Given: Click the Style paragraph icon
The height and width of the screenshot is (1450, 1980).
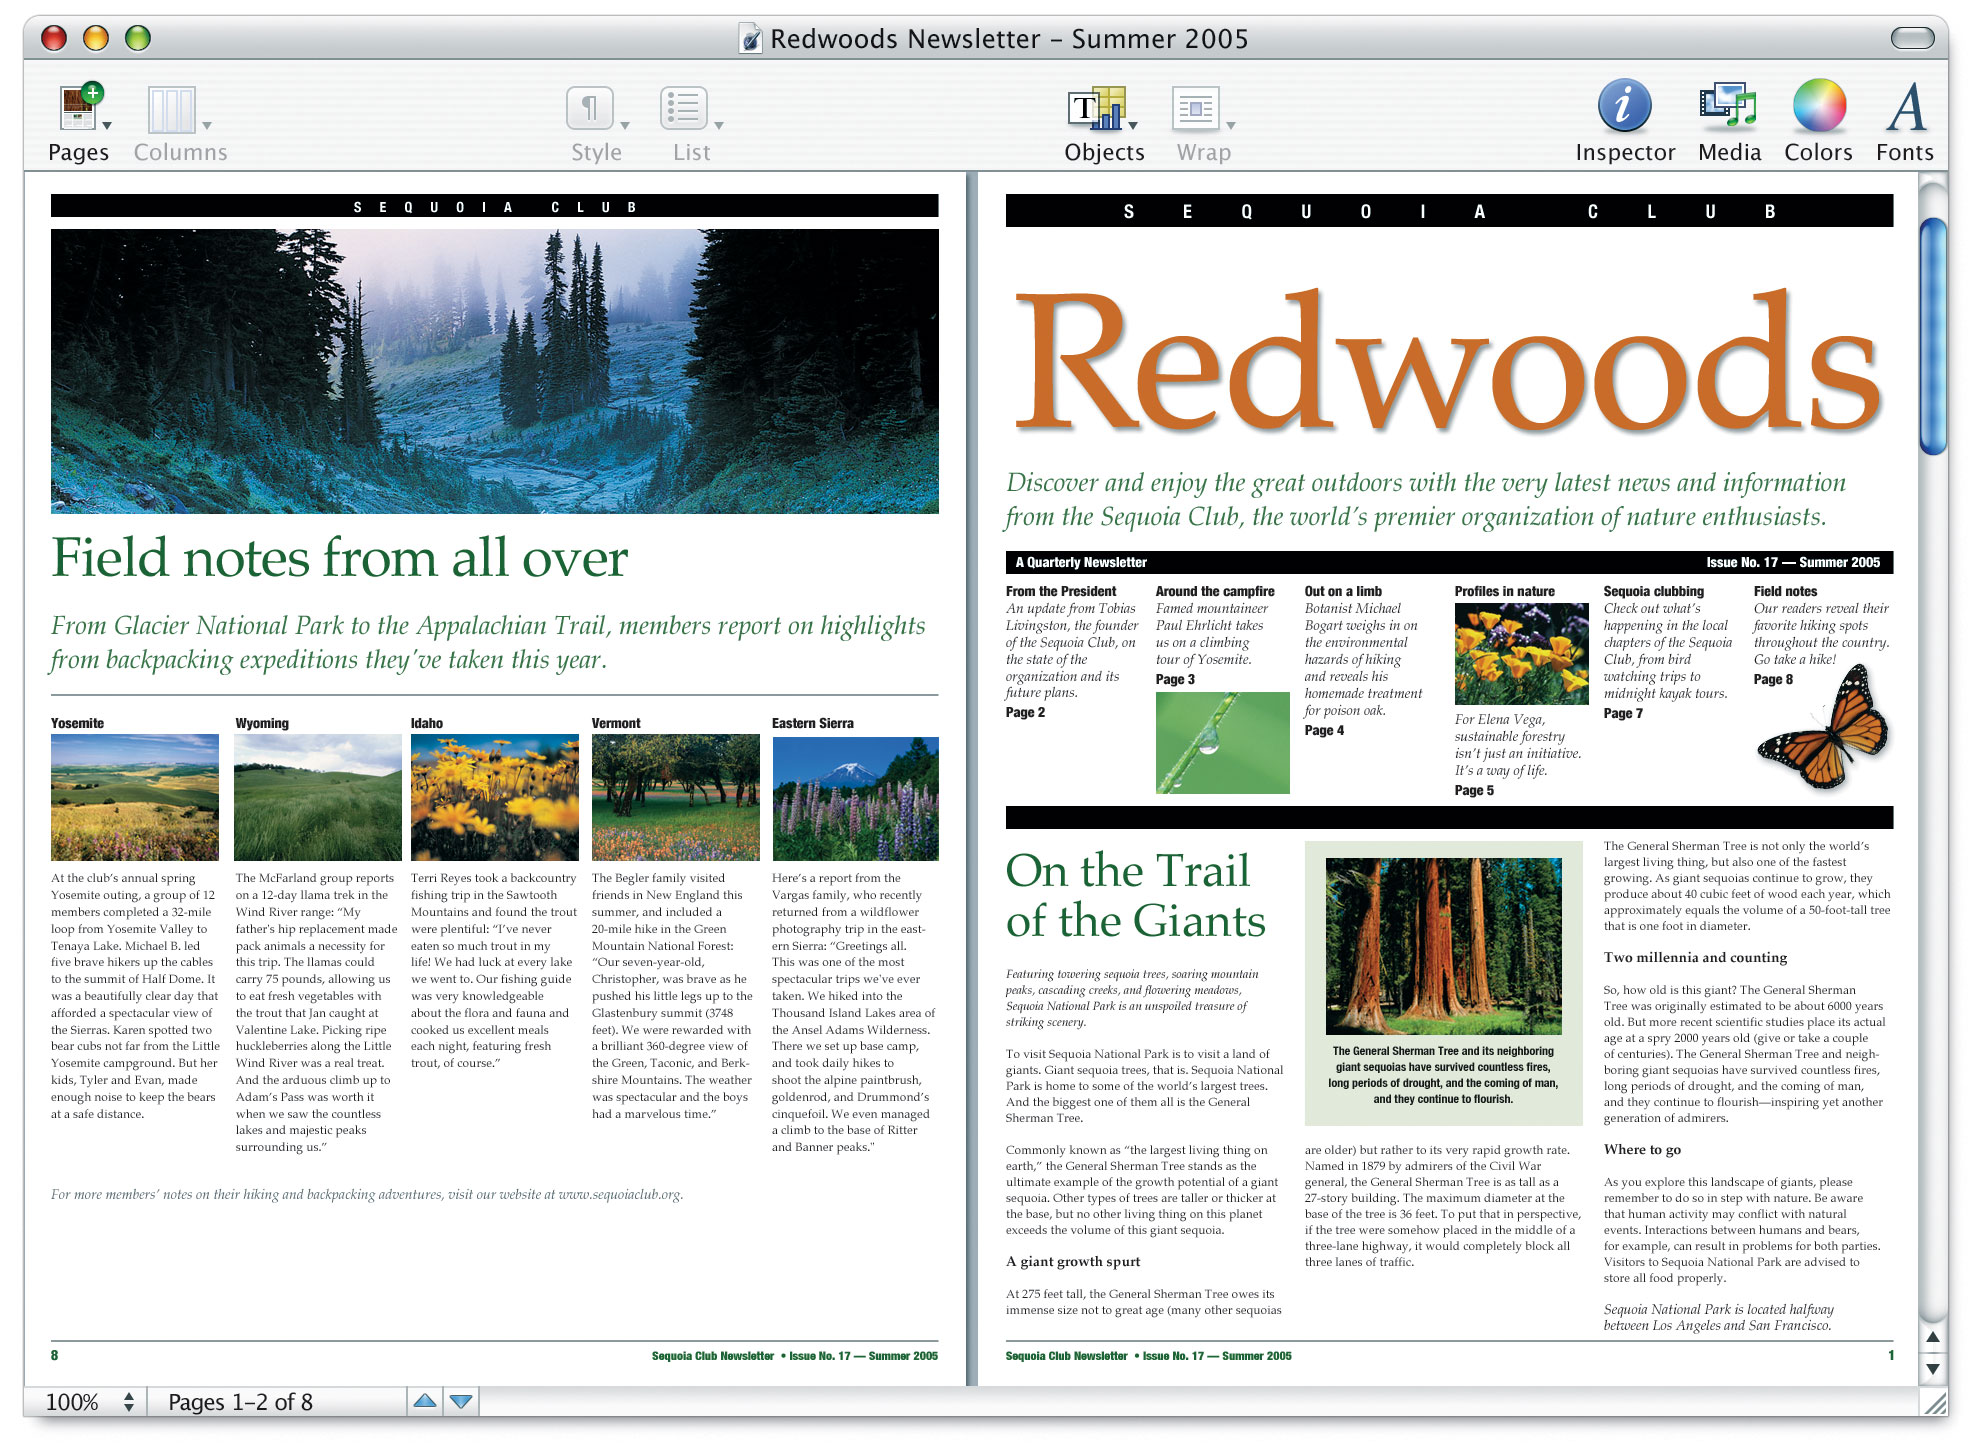Looking at the screenshot, I should (x=589, y=108).
